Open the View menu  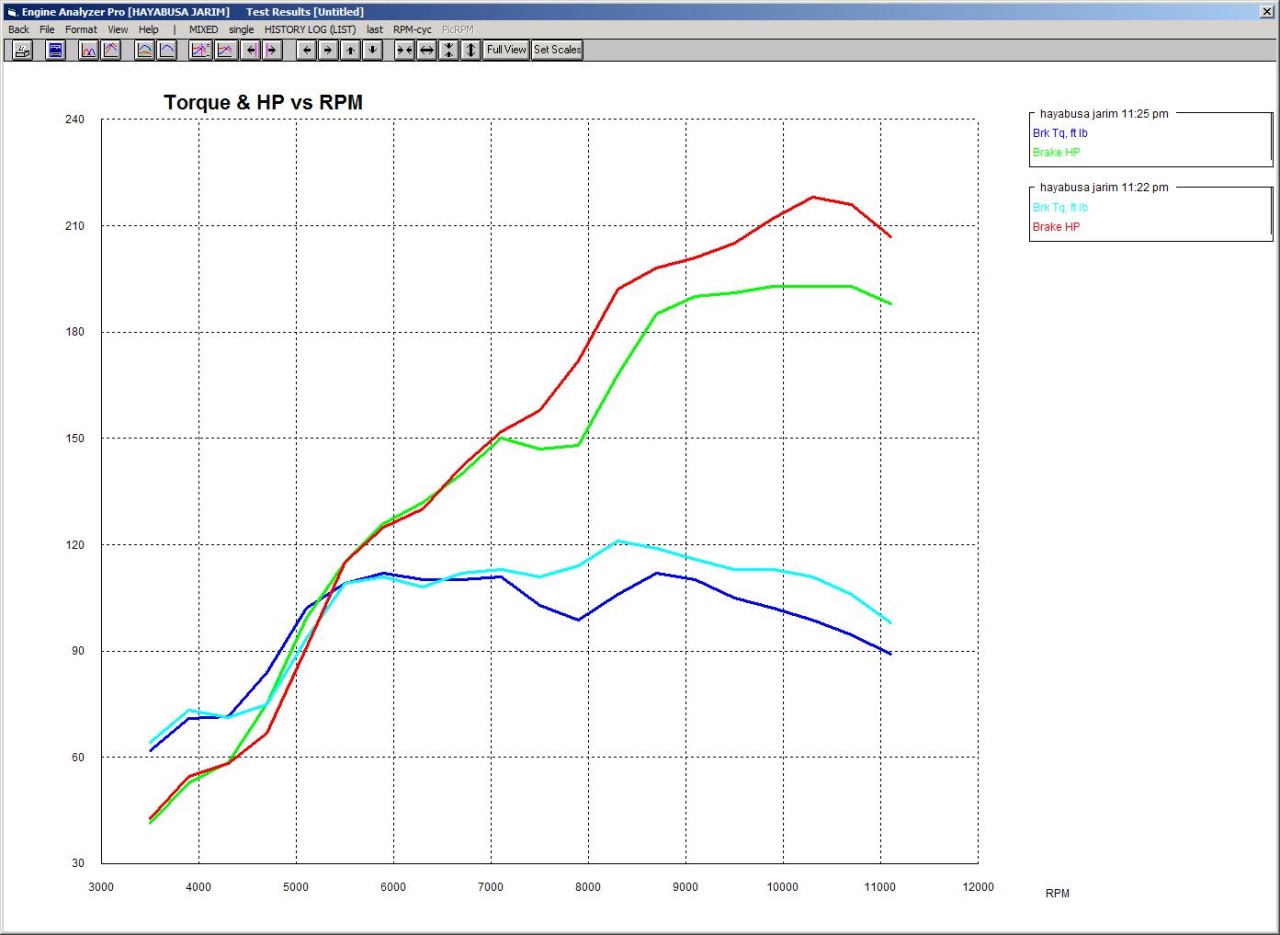(118, 29)
